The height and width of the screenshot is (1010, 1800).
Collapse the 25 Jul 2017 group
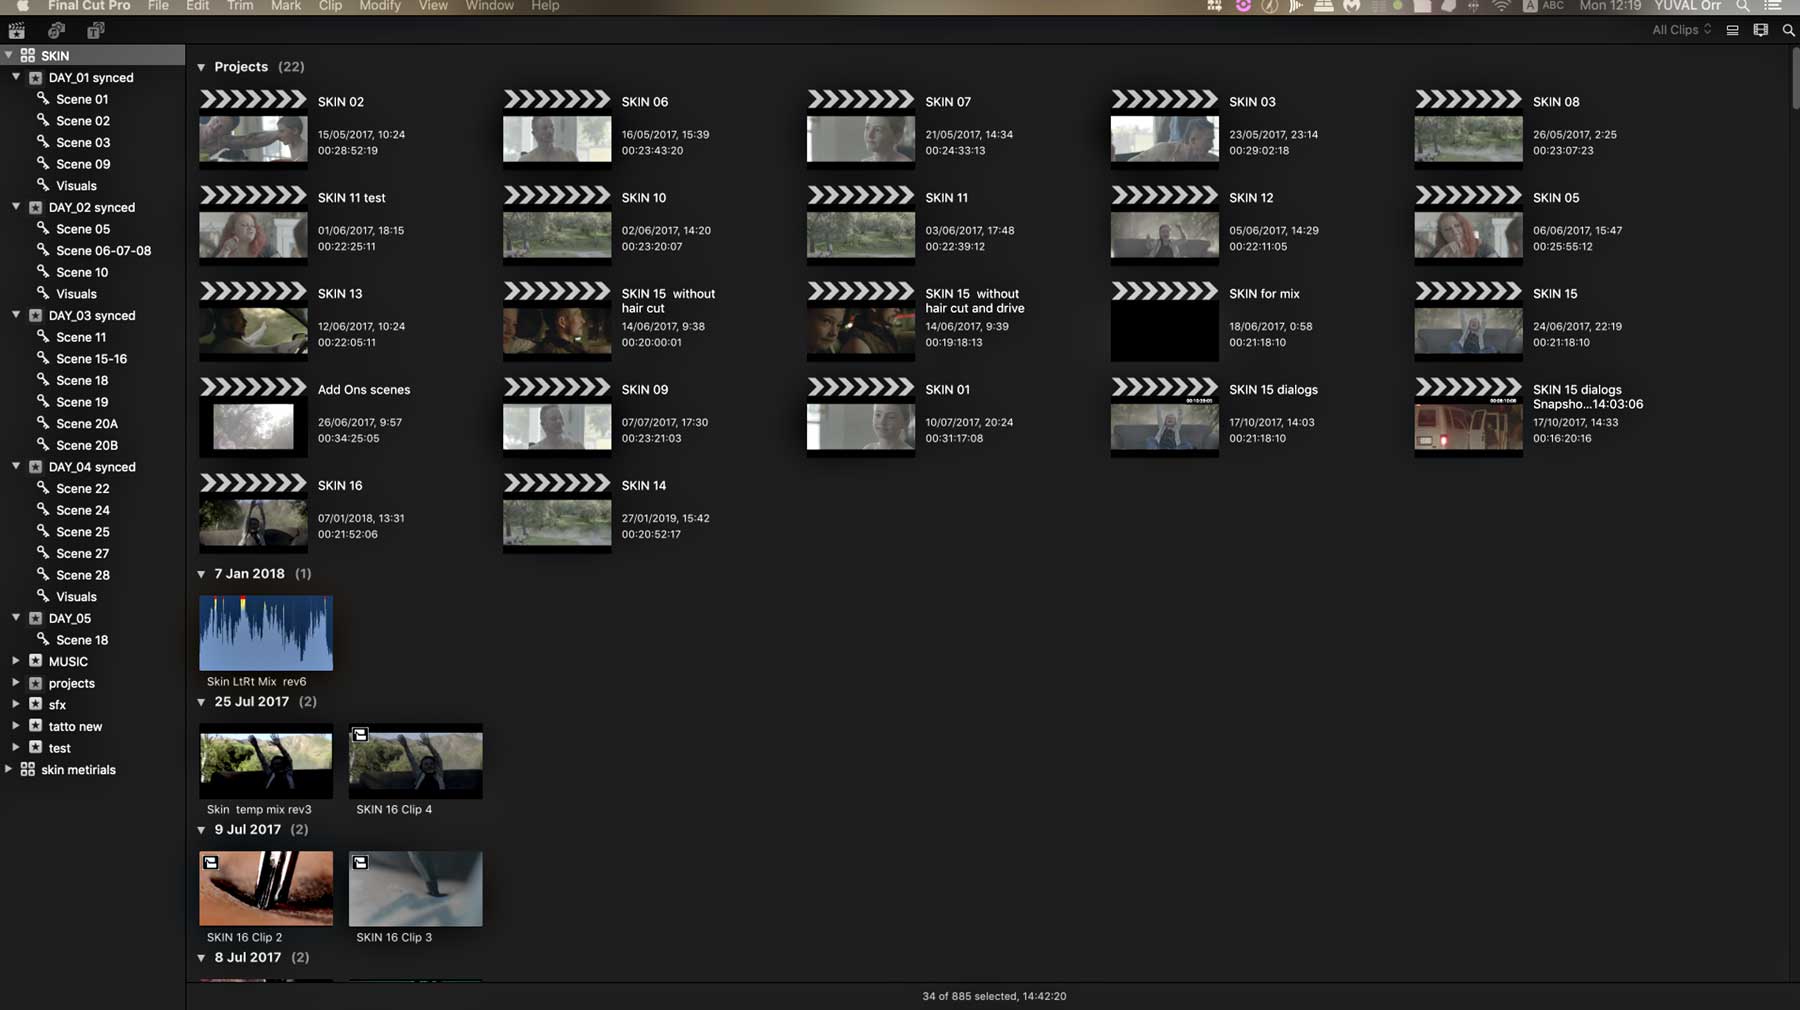pyautogui.click(x=201, y=702)
